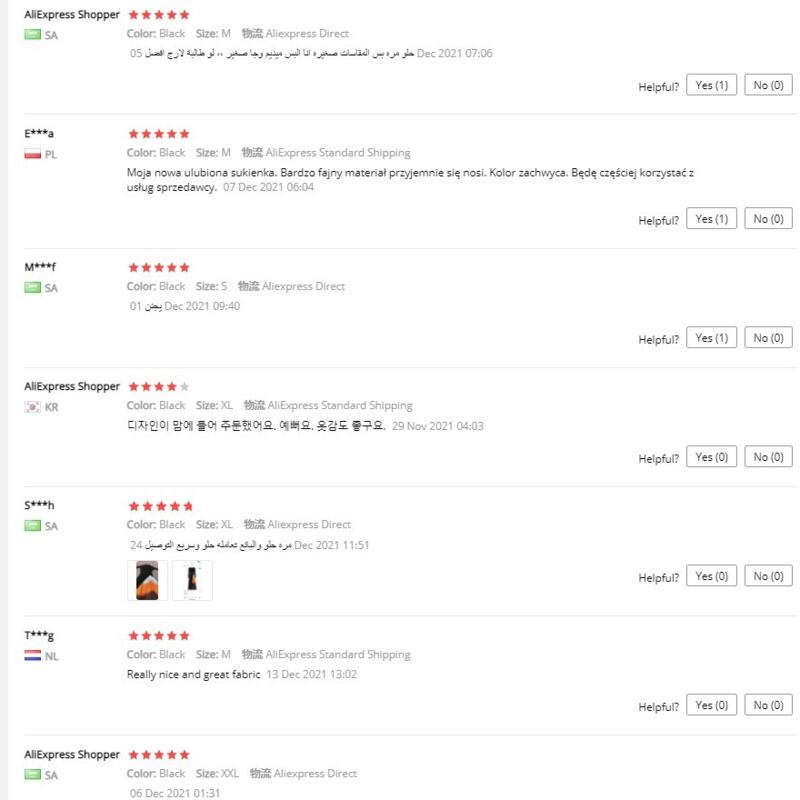Click No (0) on T***g's review

768,705
